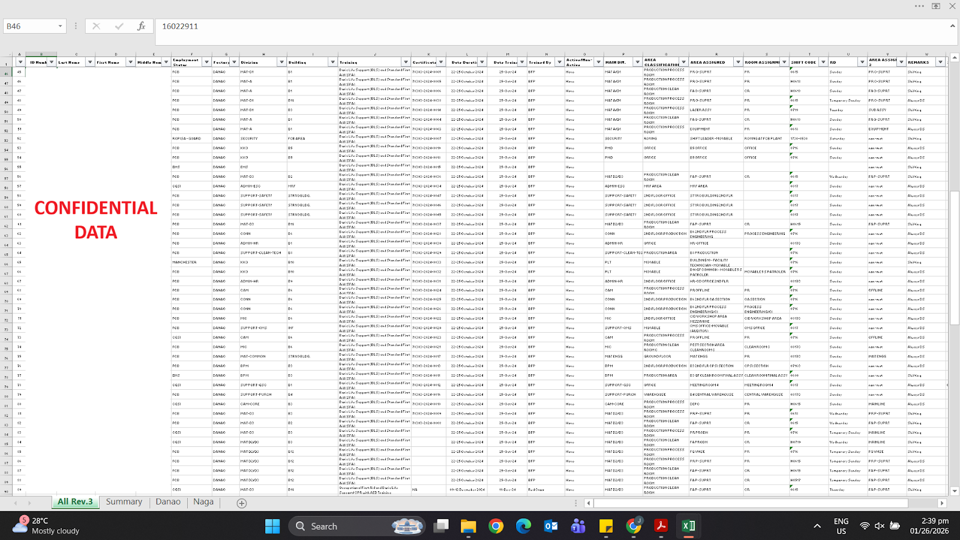The height and width of the screenshot is (540, 960).
Task: Open the Factory column filter dropdown
Action: 234,62
